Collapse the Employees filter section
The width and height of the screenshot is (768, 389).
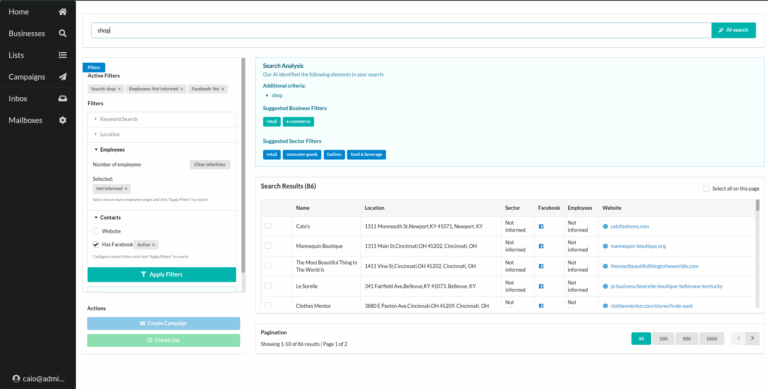coord(162,150)
